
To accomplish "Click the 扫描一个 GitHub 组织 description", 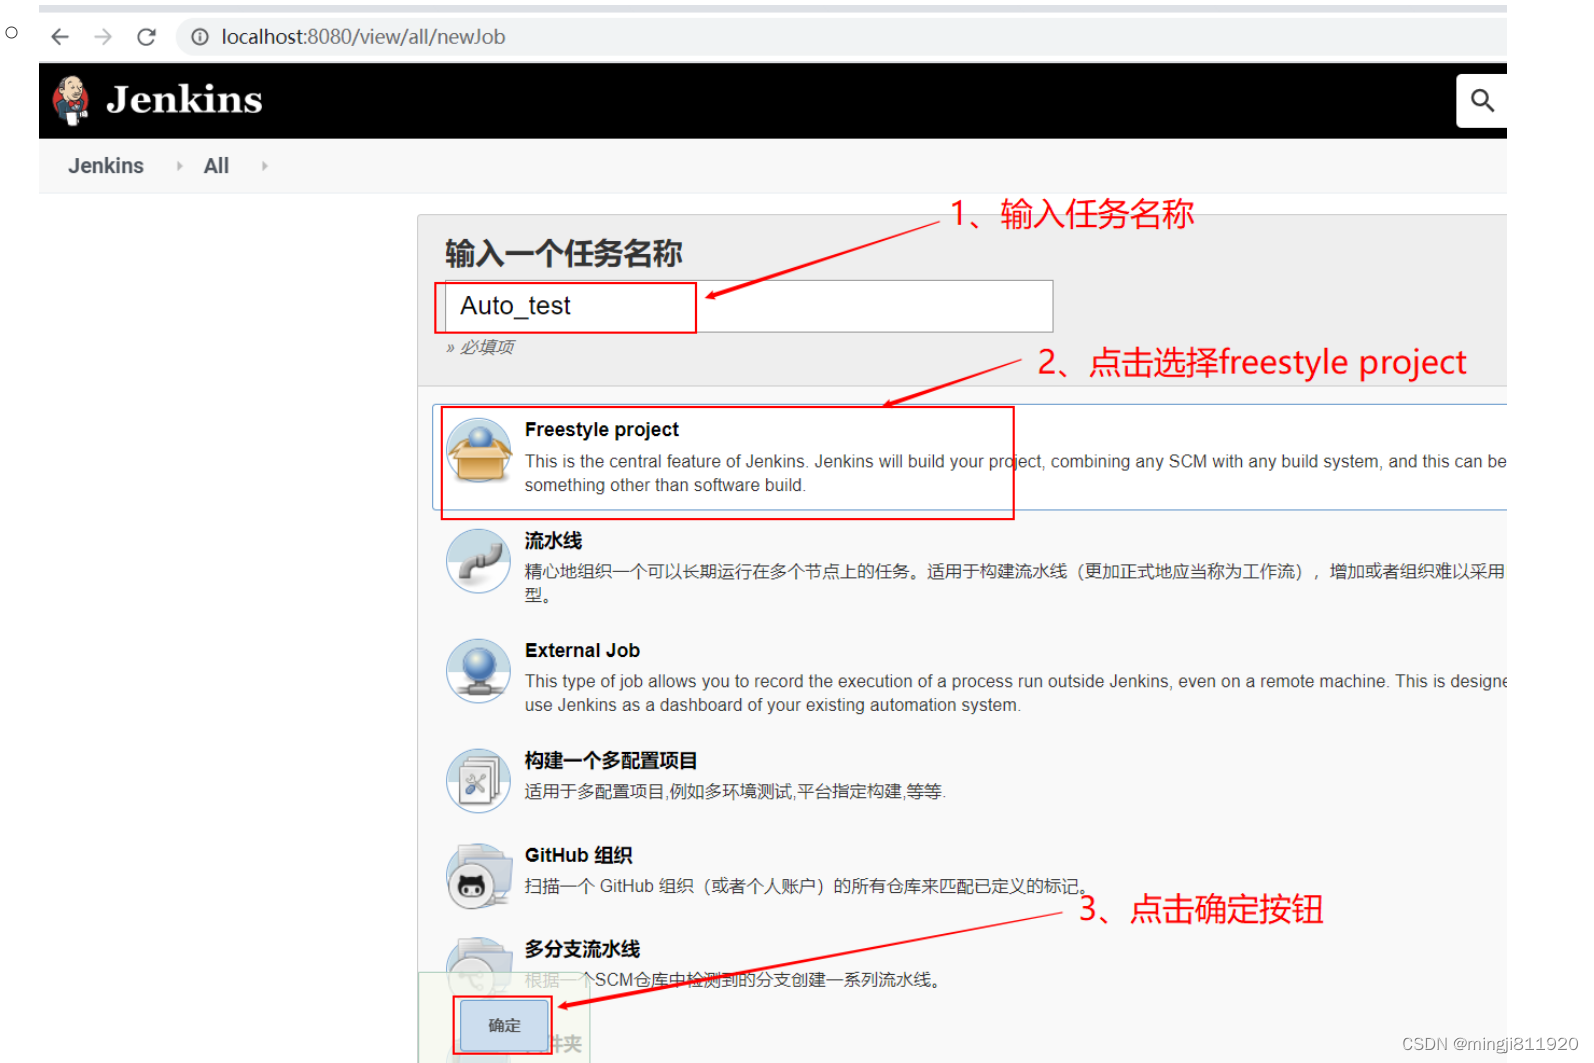I will [x=806, y=886].
